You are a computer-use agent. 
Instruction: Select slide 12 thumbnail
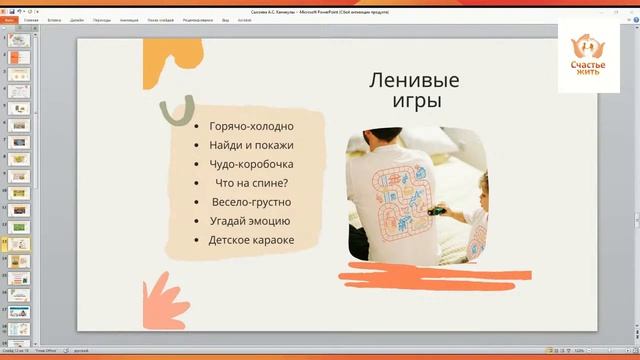19,227
